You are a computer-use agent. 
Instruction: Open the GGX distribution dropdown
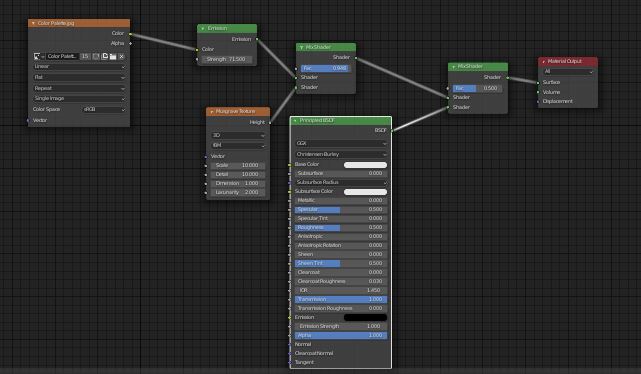[341, 143]
